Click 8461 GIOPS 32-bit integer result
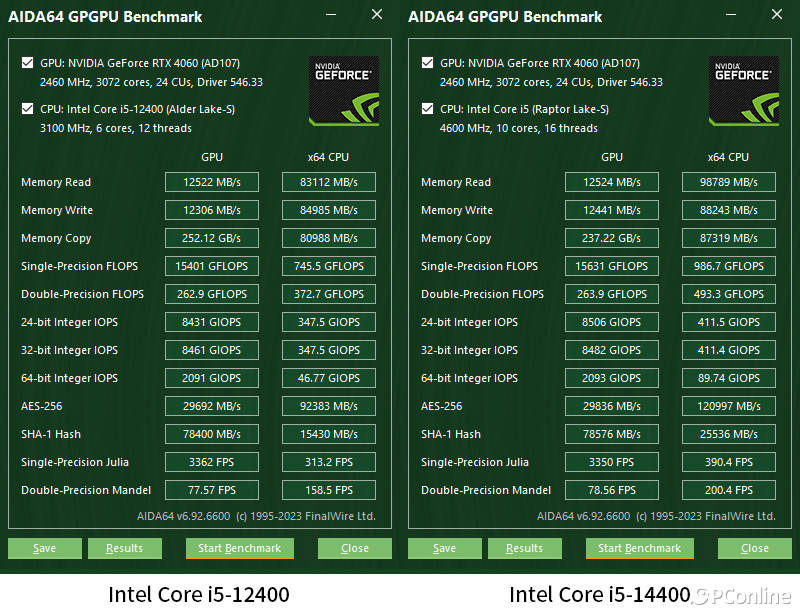The width and height of the screenshot is (800, 613). [x=212, y=350]
